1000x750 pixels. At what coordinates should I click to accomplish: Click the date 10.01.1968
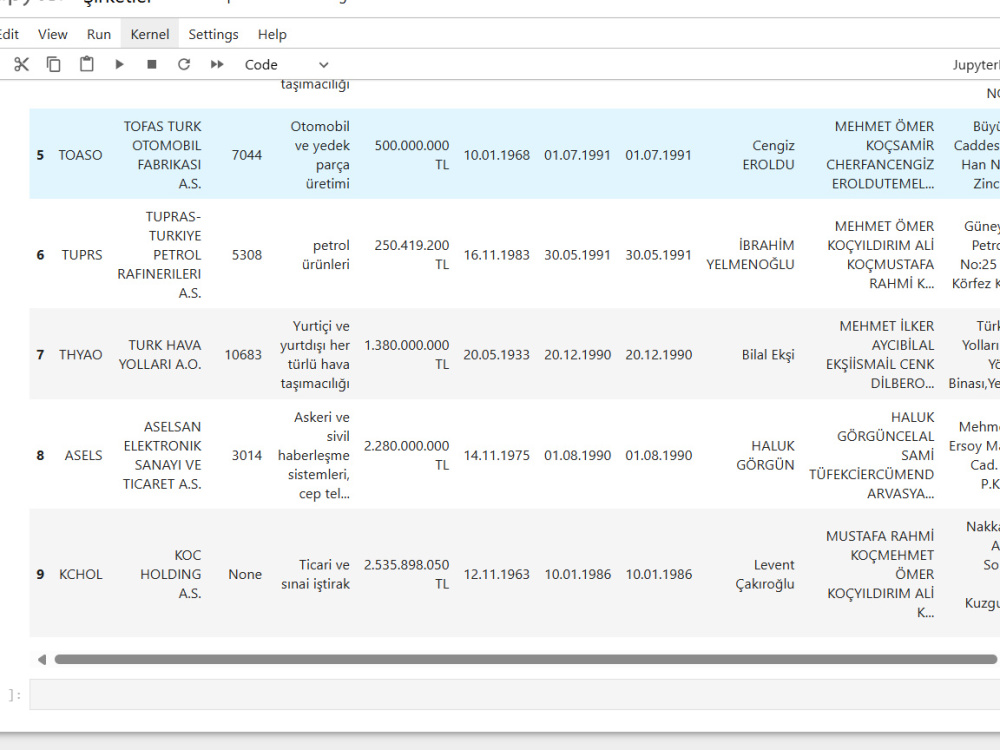coord(496,155)
